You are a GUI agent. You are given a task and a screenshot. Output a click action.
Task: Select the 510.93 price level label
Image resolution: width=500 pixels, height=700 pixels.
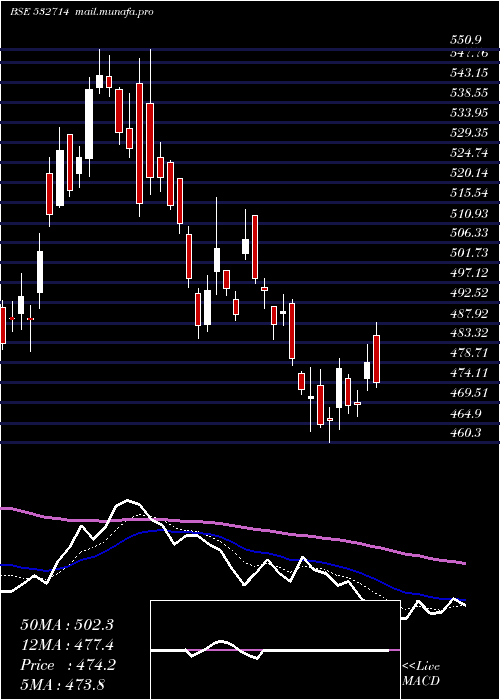pos(468,214)
